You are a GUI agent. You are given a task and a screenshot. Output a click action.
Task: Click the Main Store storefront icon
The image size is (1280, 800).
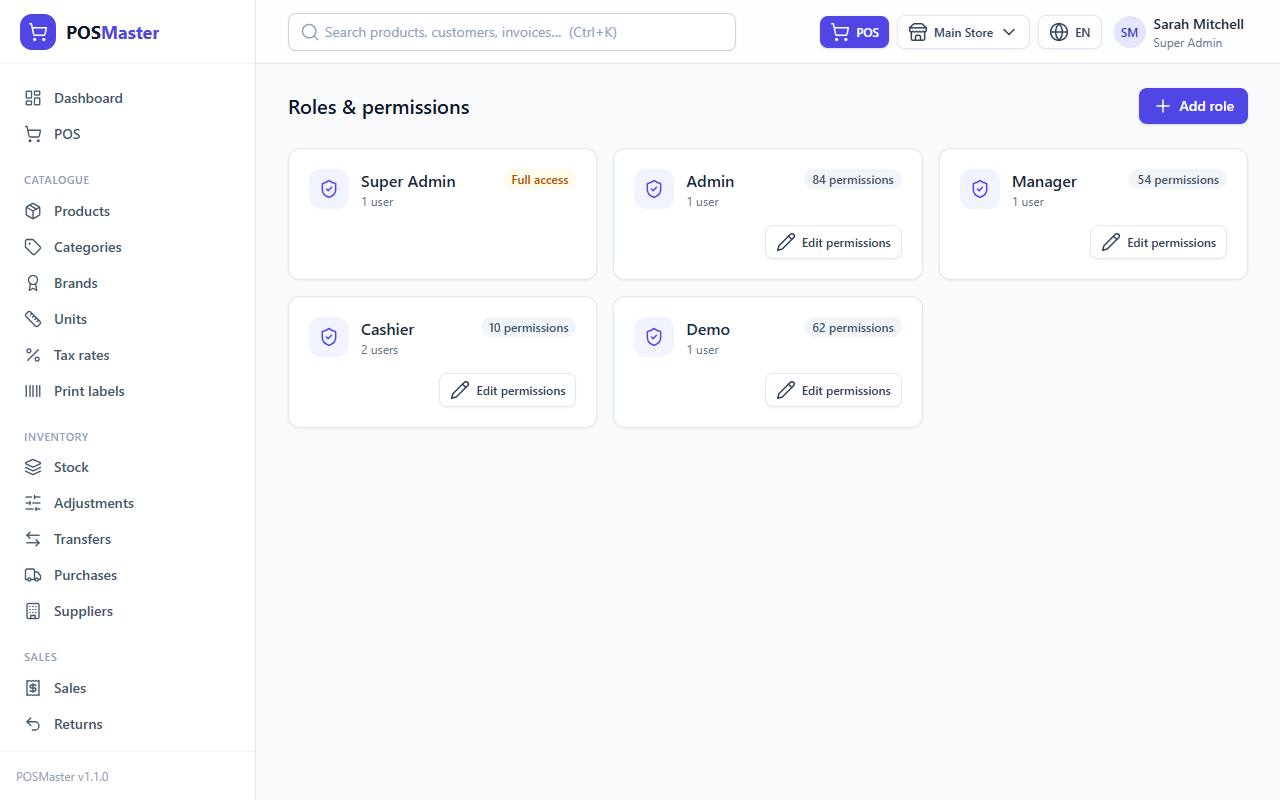click(918, 32)
